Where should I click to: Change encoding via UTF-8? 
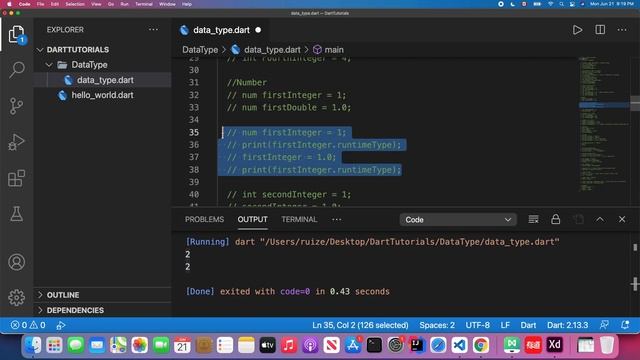click(478, 325)
